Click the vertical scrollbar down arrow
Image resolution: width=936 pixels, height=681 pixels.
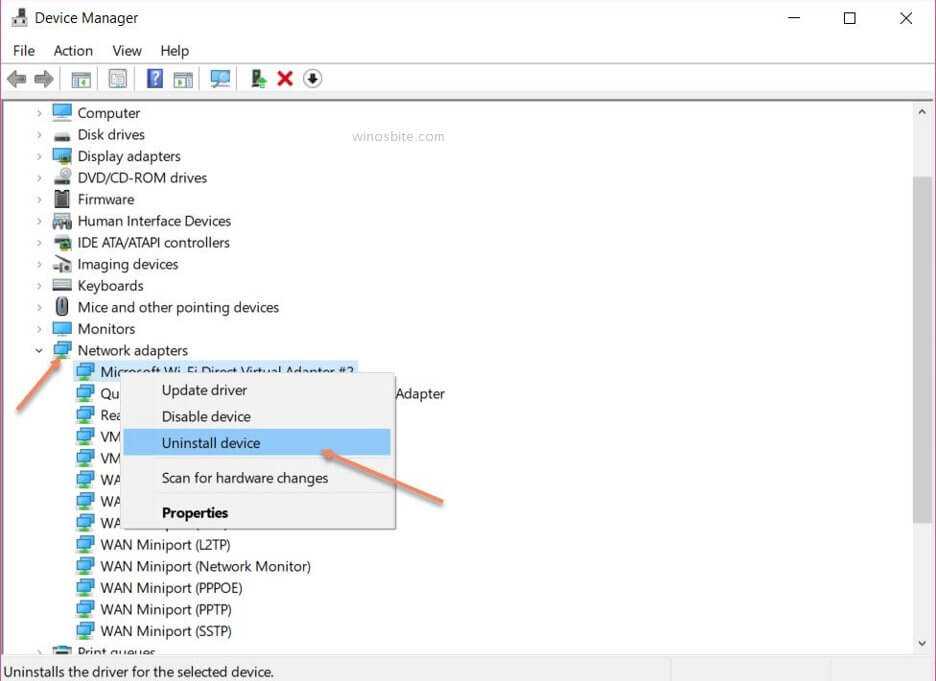(922, 643)
